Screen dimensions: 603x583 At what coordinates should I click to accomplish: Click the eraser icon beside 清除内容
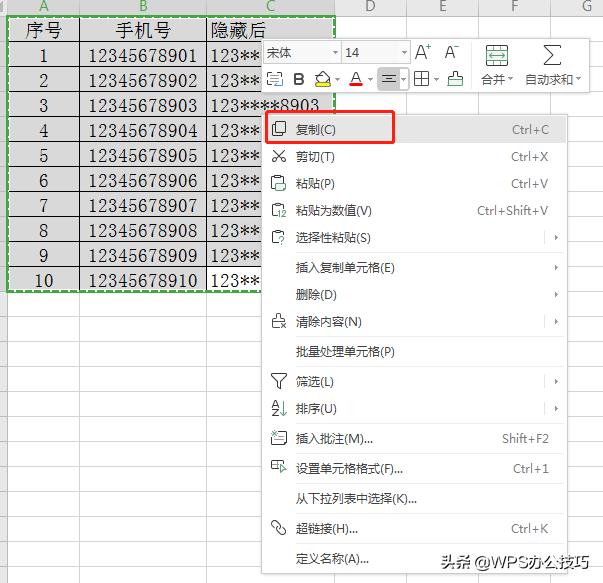[279, 321]
